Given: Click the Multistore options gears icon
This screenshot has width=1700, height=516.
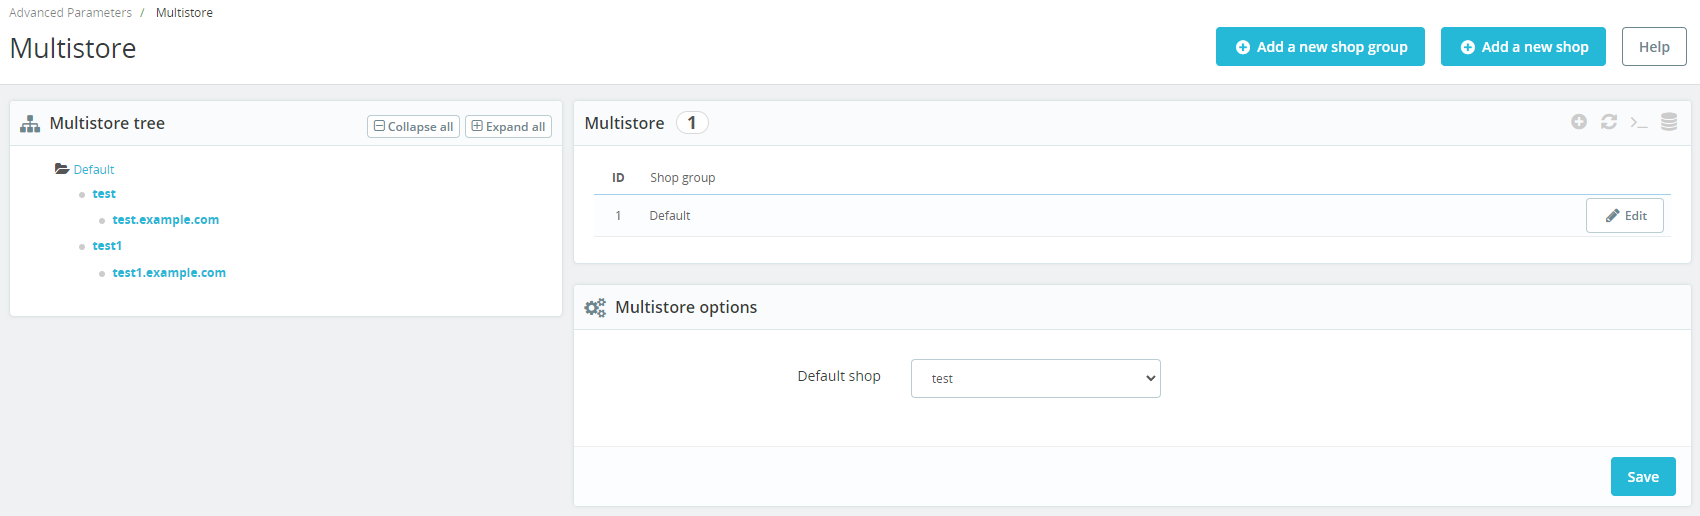Looking at the screenshot, I should (x=595, y=308).
